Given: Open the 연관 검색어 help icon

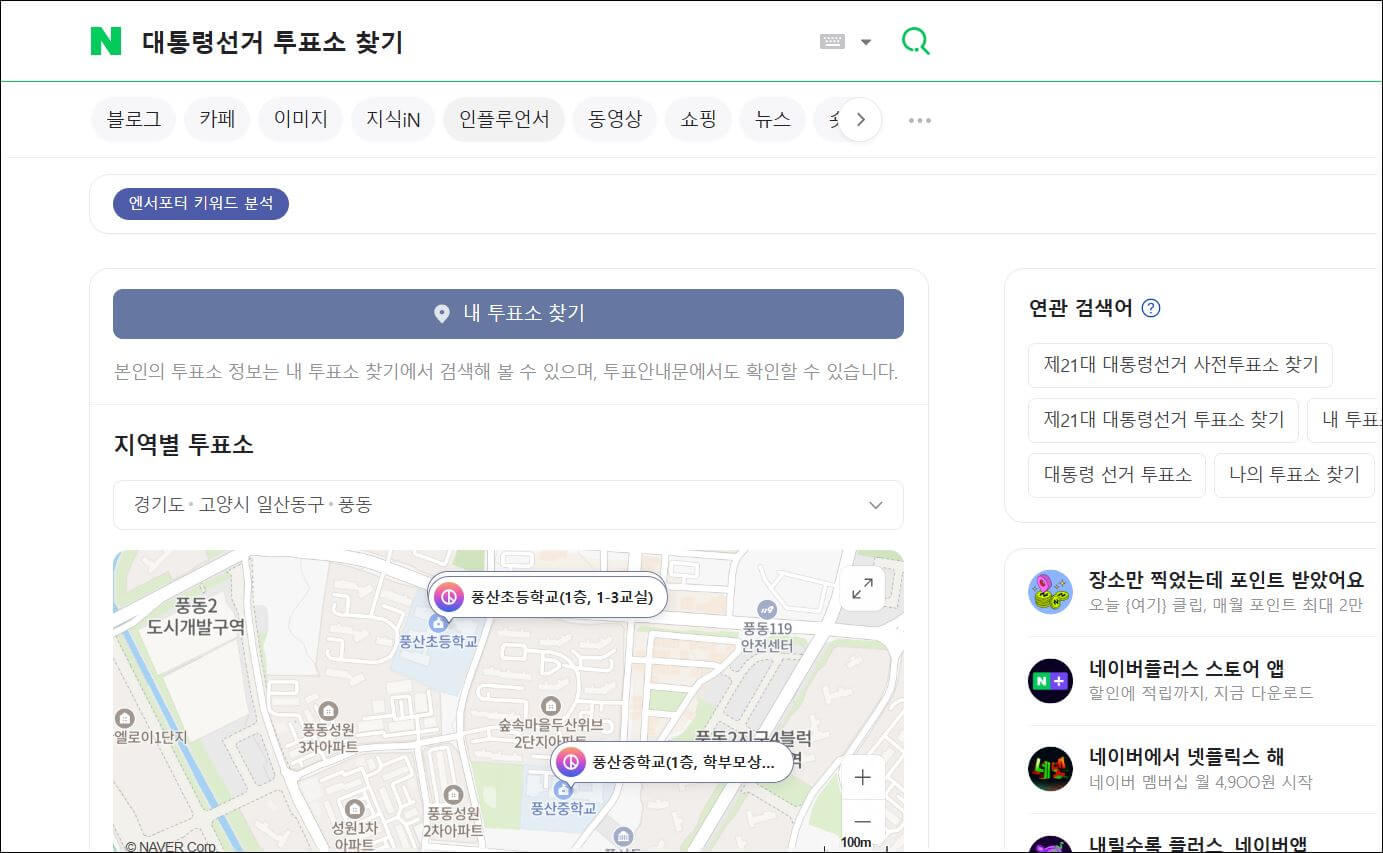Looking at the screenshot, I should pyautogui.click(x=1151, y=308).
